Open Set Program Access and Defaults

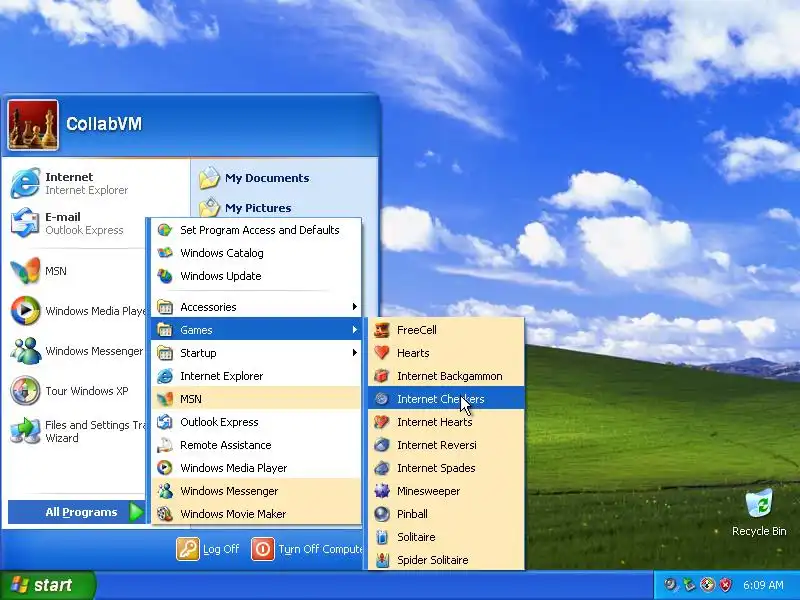[x=256, y=230]
